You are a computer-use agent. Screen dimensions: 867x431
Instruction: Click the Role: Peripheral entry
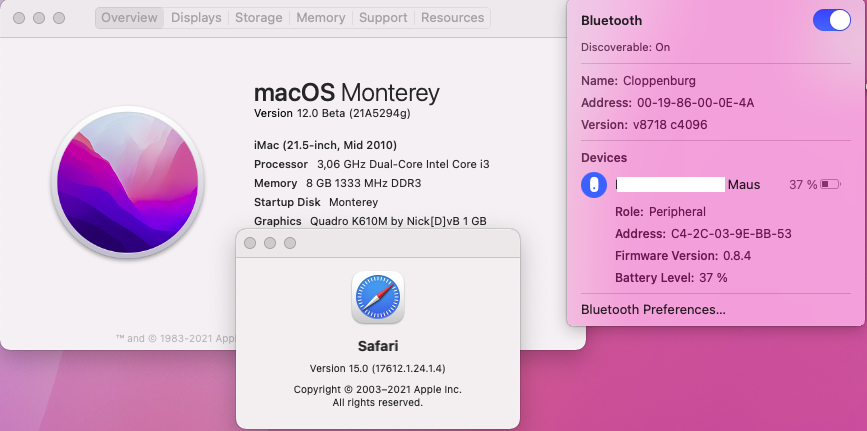click(x=660, y=212)
